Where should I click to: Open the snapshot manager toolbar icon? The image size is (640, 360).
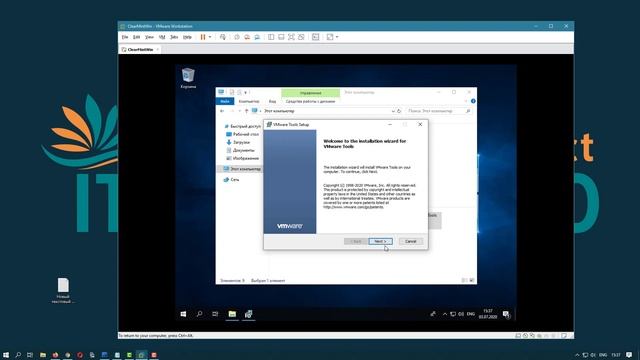point(257,37)
